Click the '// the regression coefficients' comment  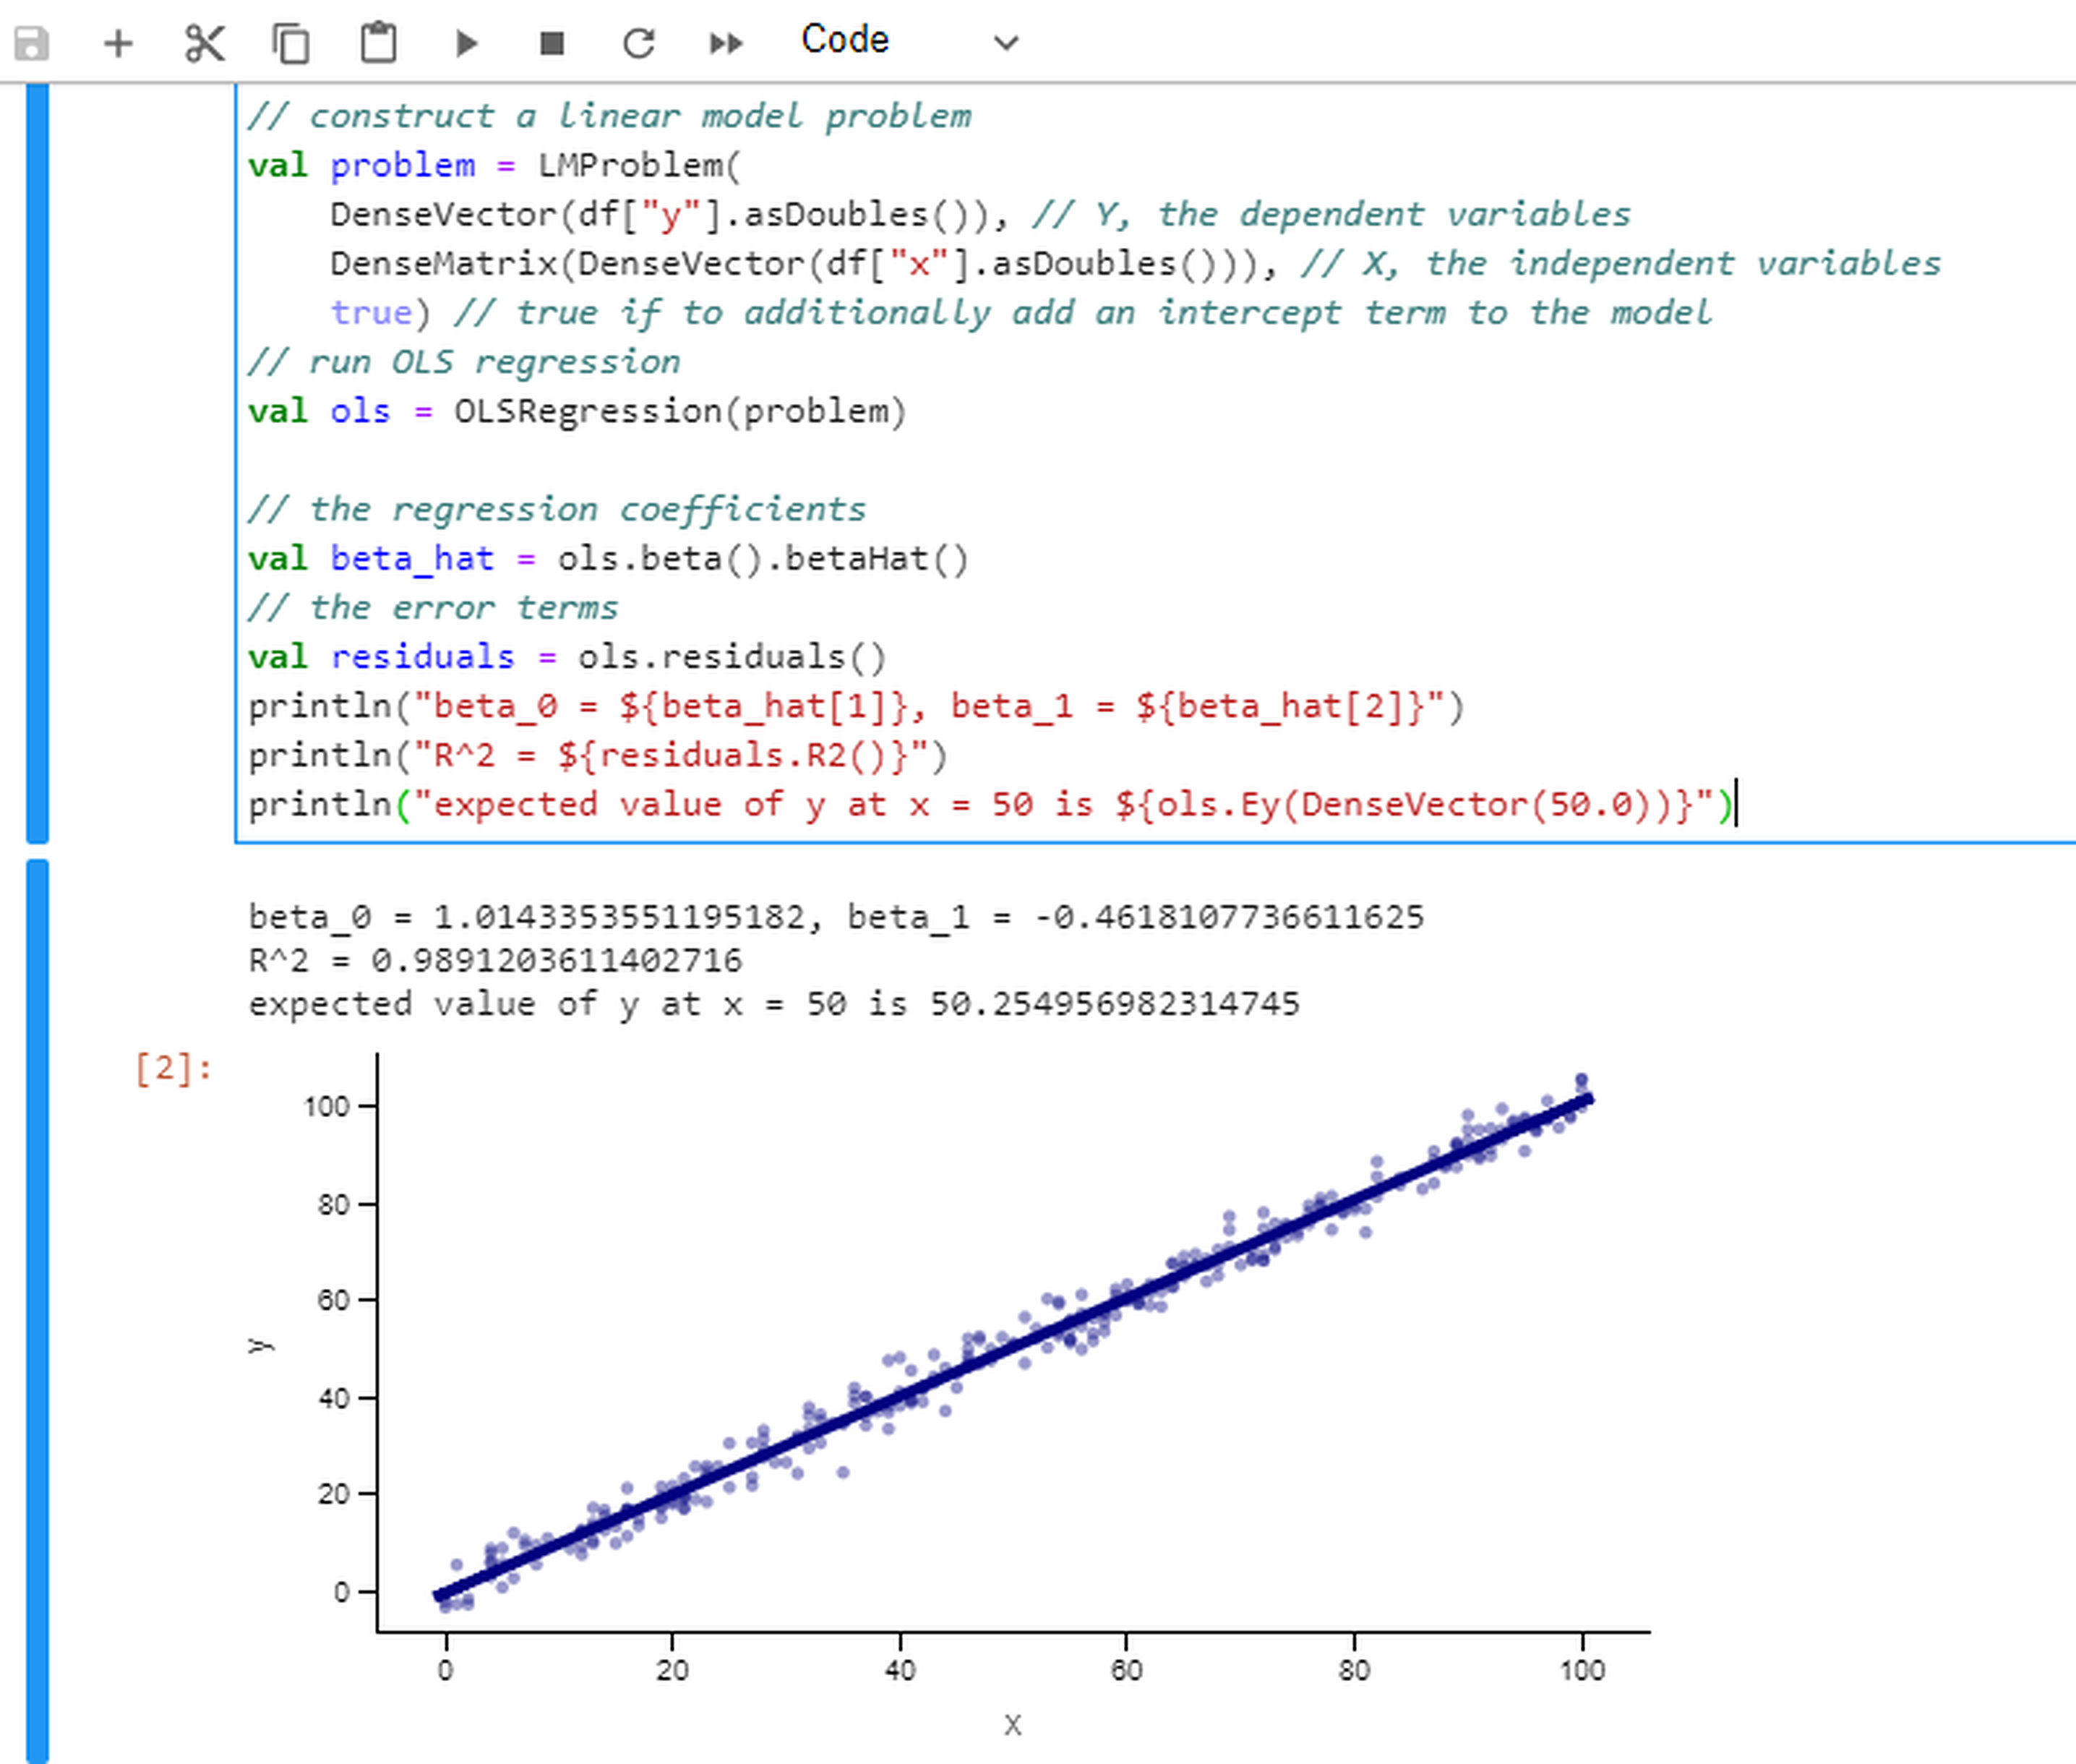coord(557,509)
